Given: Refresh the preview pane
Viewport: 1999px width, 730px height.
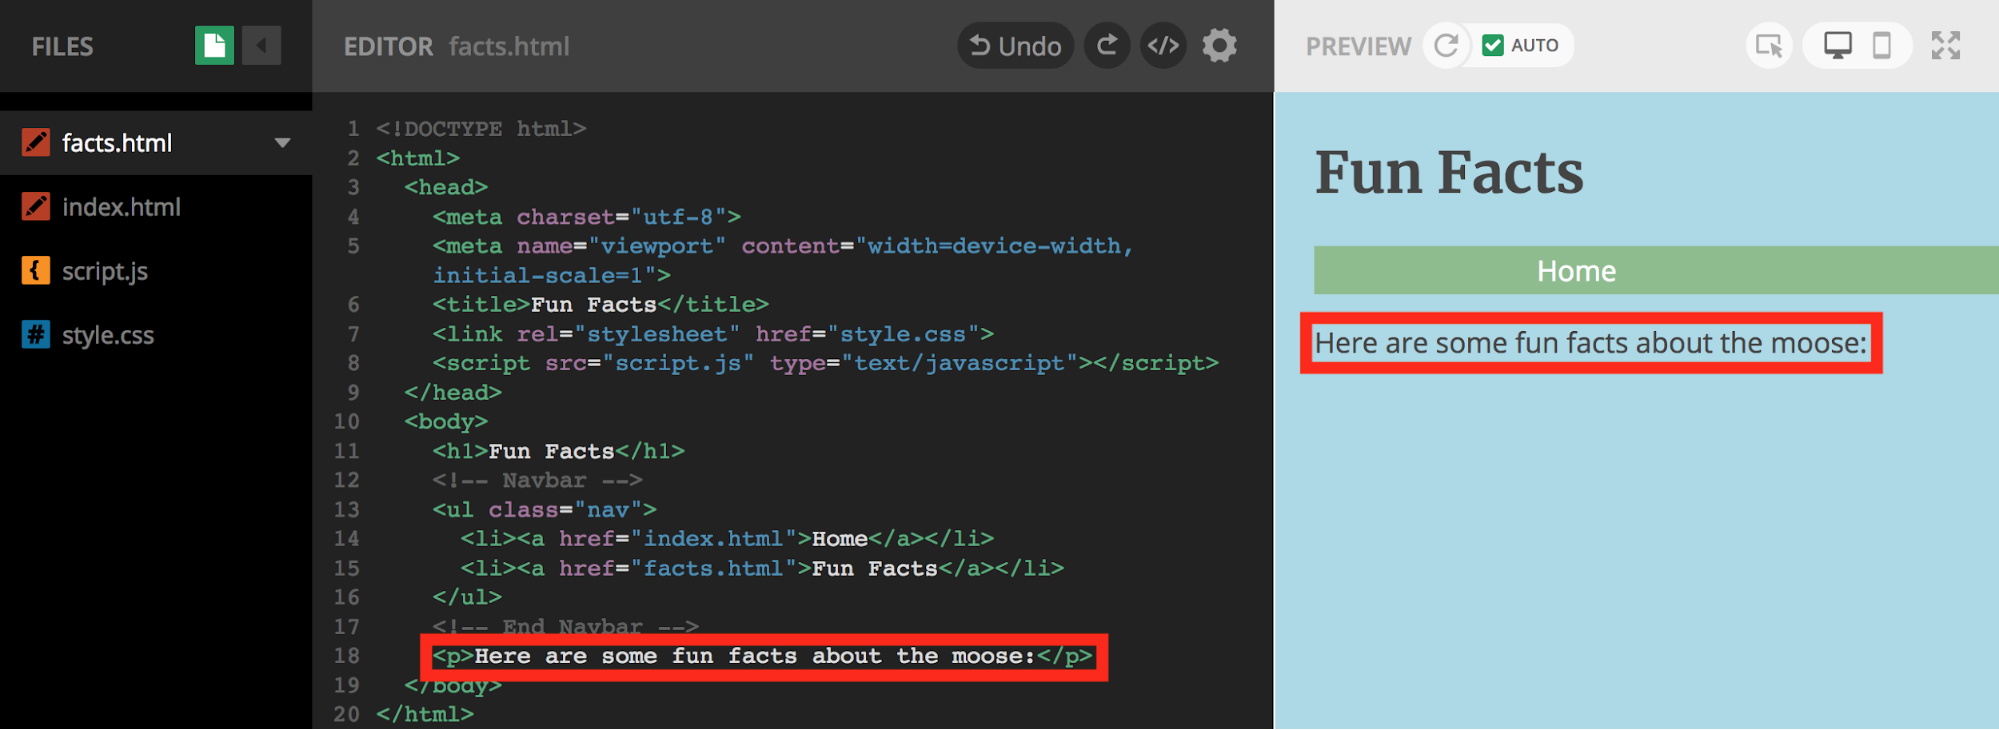Looking at the screenshot, I should 1446,46.
